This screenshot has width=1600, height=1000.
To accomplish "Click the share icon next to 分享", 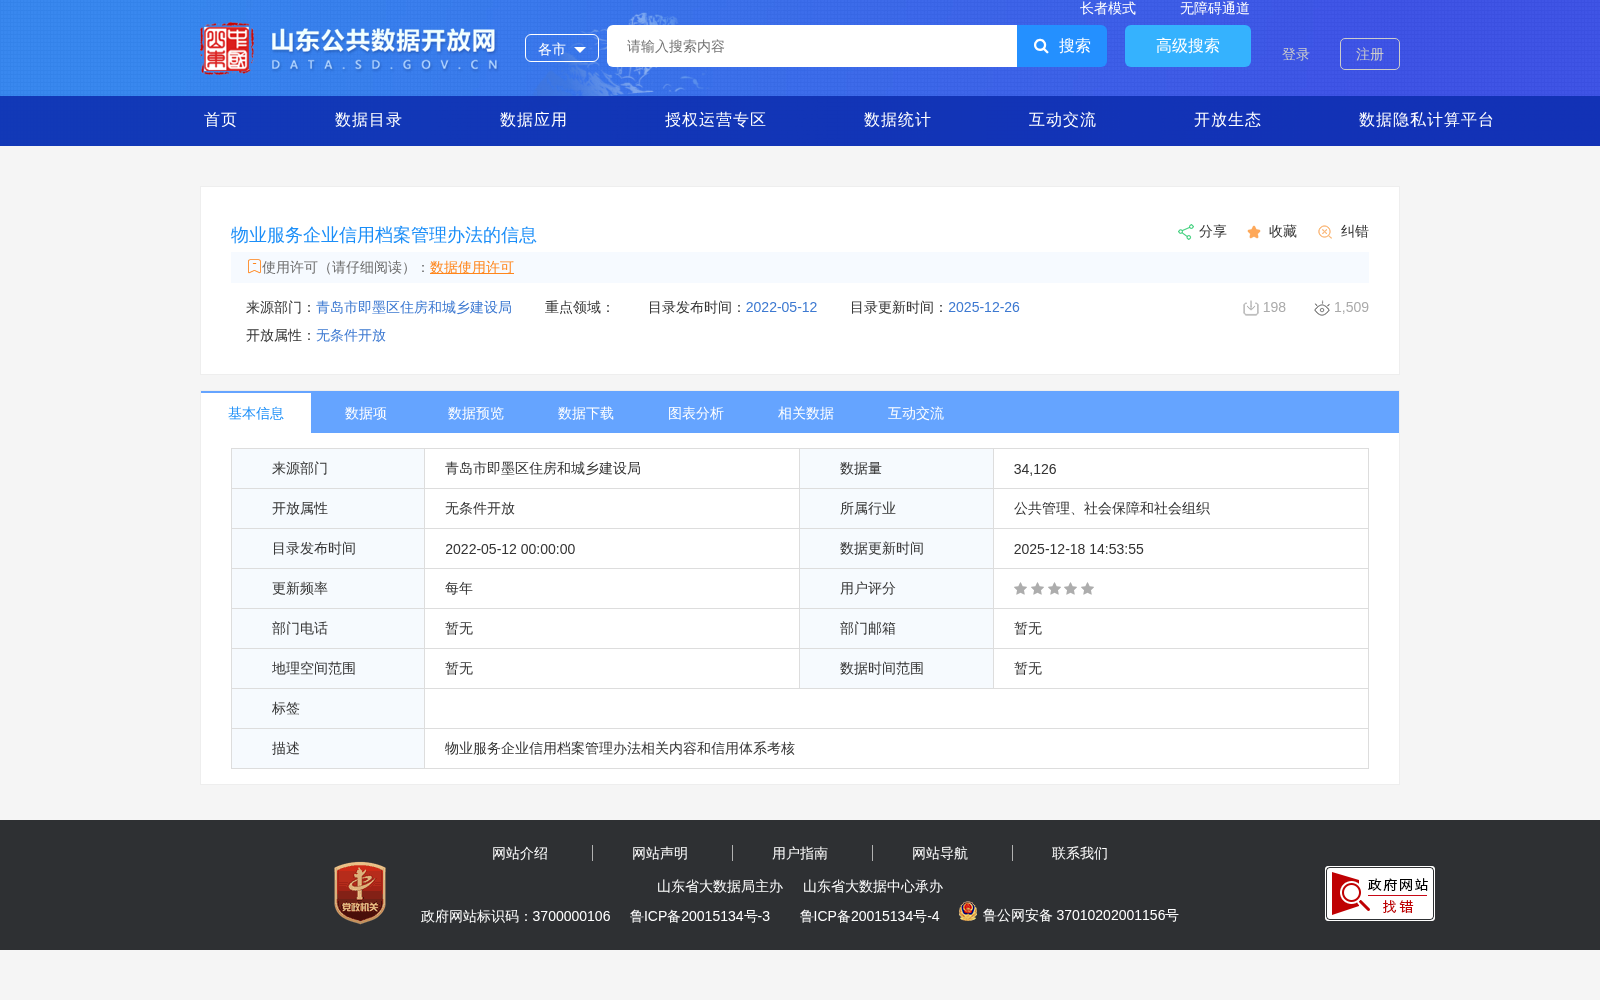I will pyautogui.click(x=1186, y=232).
